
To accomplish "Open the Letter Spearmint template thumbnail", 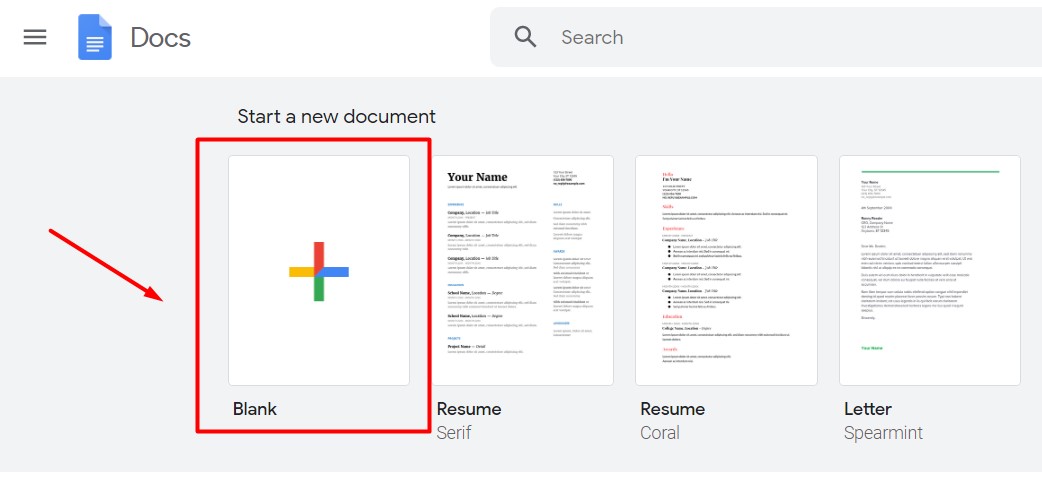I will click(x=930, y=271).
